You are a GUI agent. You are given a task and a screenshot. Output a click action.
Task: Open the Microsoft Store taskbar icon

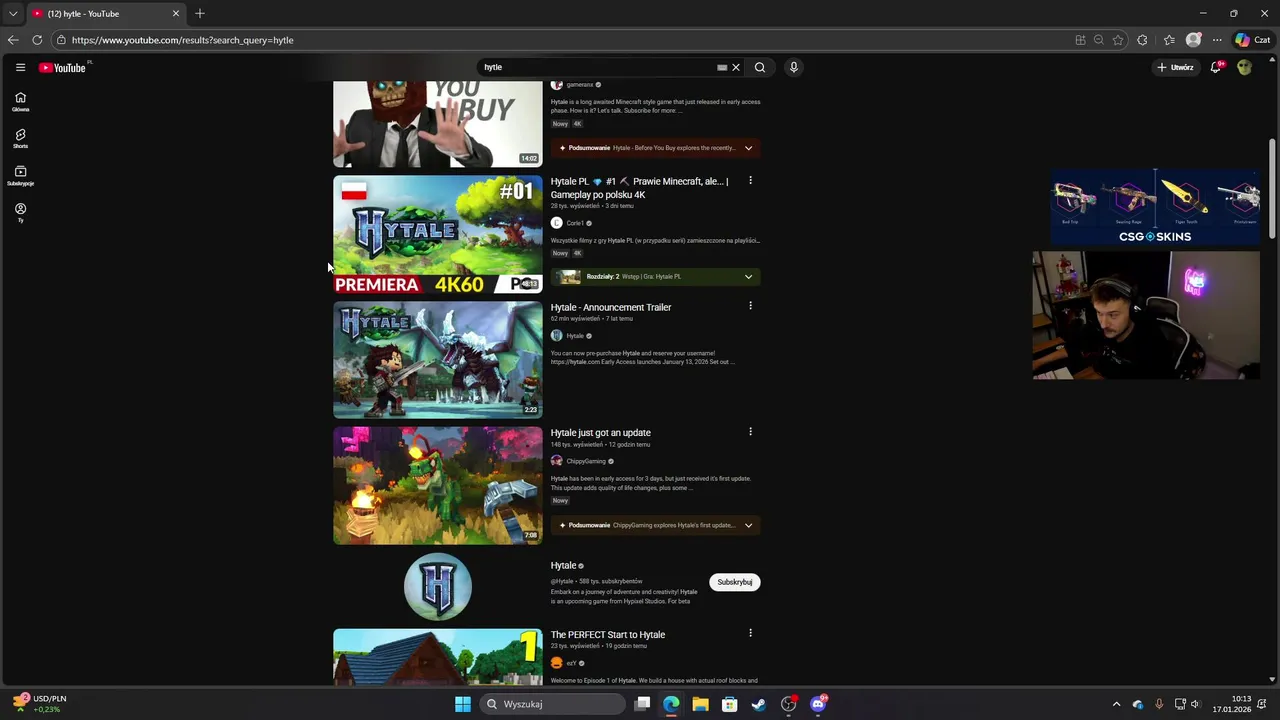(x=730, y=704)
